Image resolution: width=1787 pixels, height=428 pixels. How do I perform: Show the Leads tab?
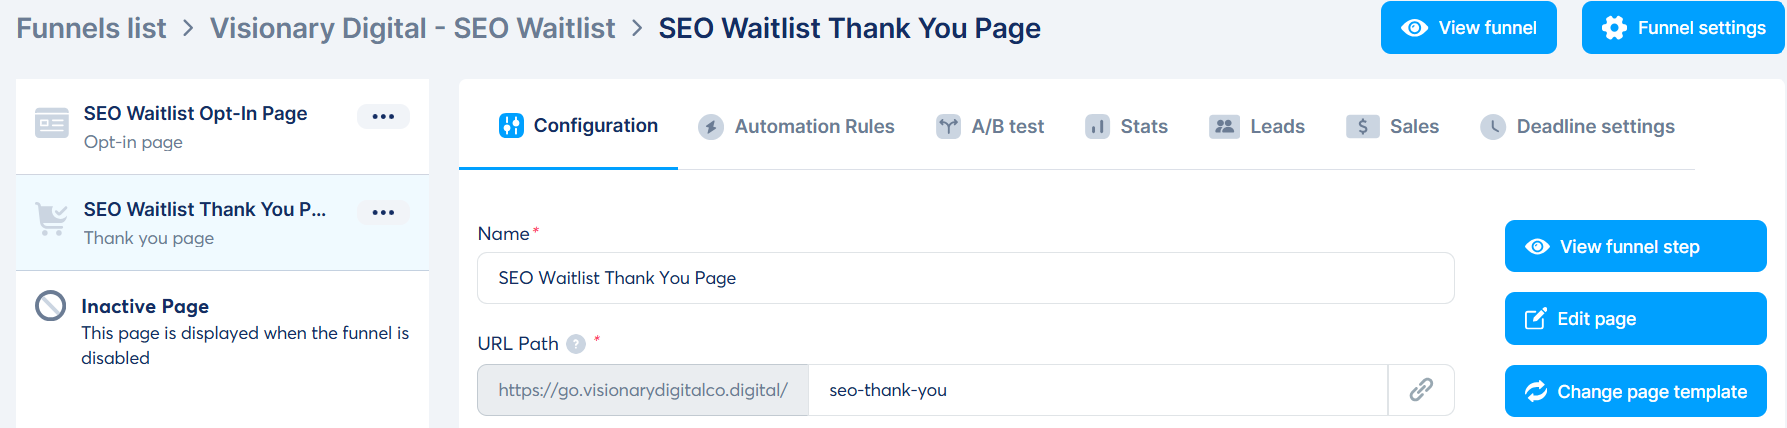tap(1257, 127)
